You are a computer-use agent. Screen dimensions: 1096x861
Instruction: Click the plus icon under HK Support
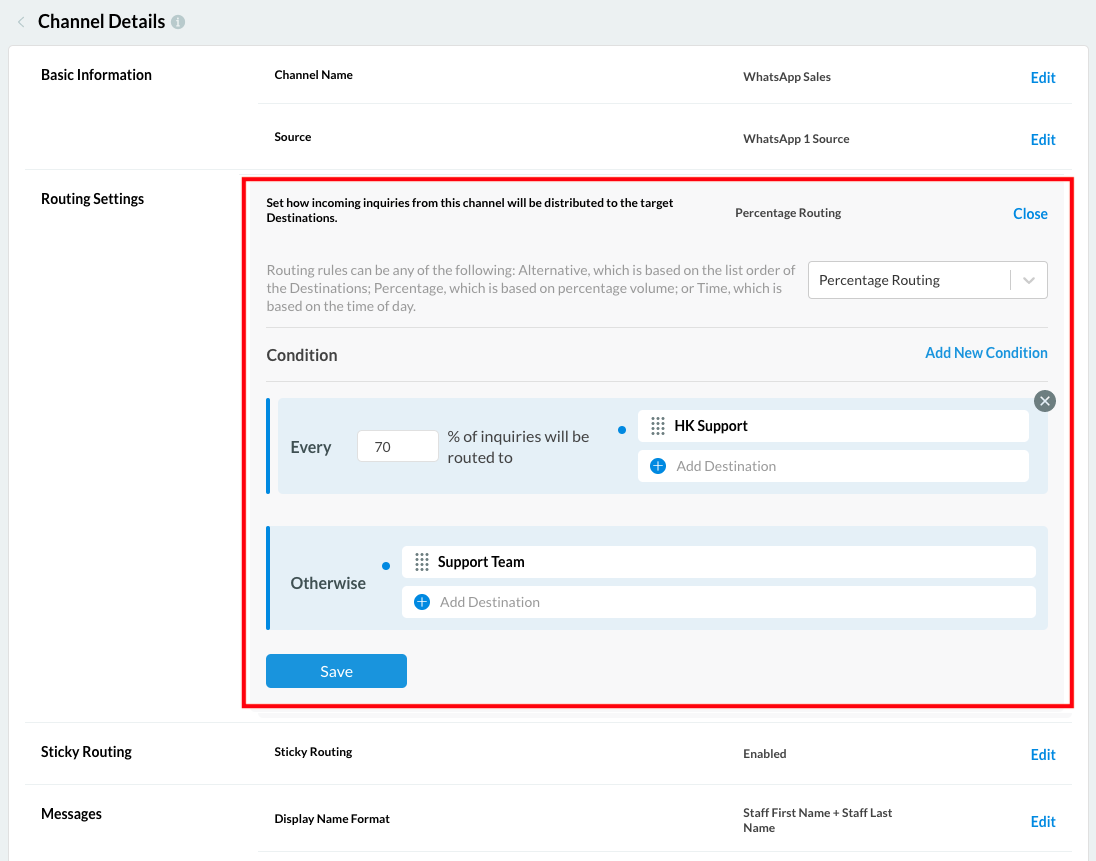(x=658, y=466)
